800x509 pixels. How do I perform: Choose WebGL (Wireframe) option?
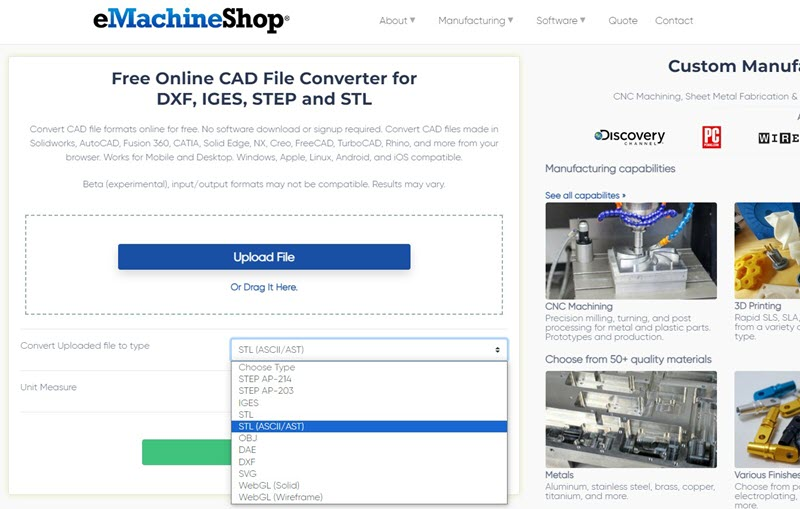coord(280,497)
